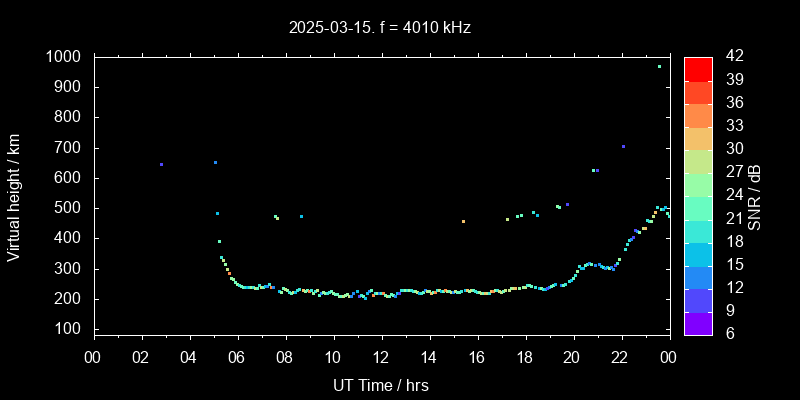Click the 12 tick on the time axis
This screenshot has width=800, height=400.
click(x=381, y=357)
